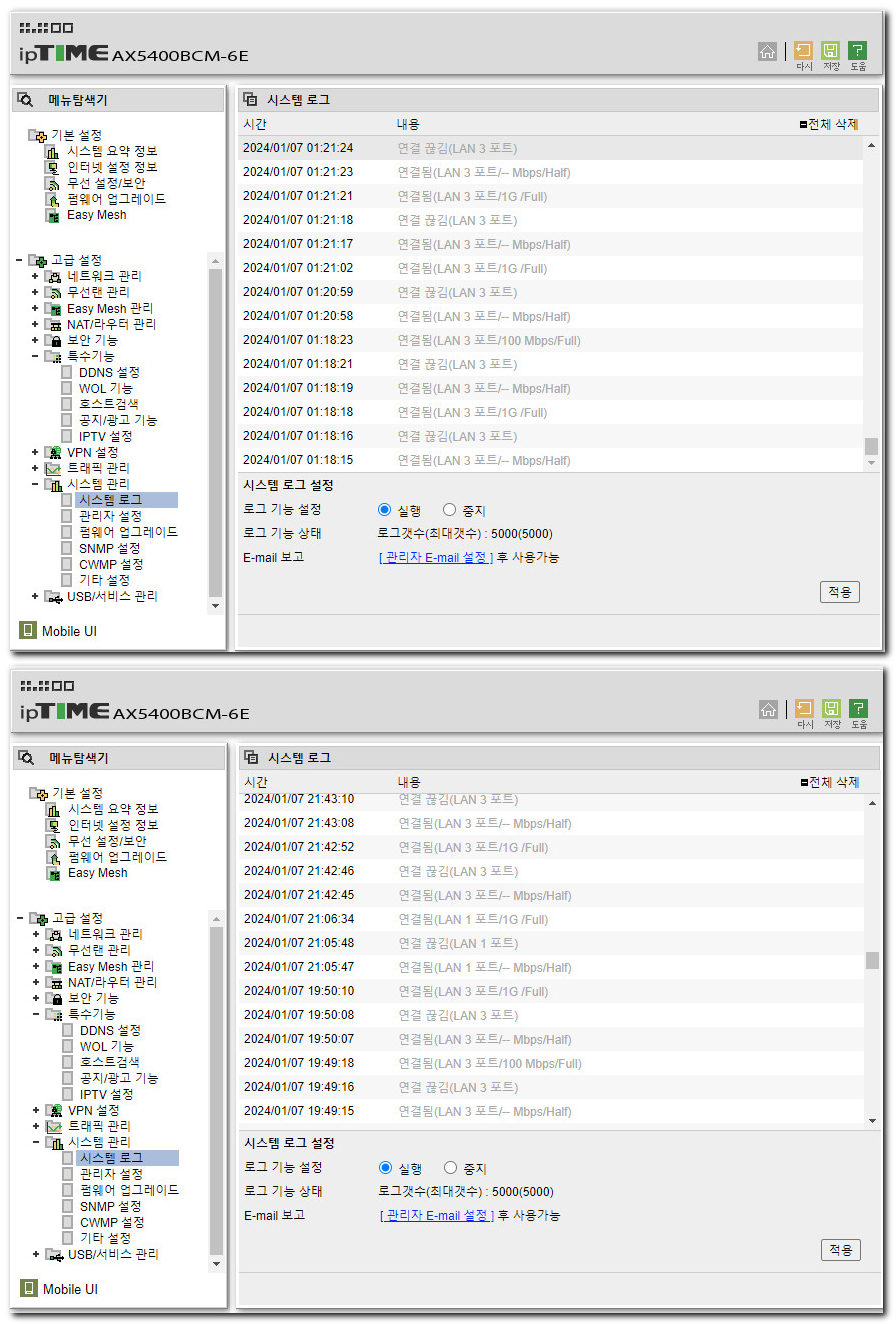Viewport: 896px width, 1324px height.
Task: Open WOL 기능 in lower window tree
Action: click(x=107, y=1046)
